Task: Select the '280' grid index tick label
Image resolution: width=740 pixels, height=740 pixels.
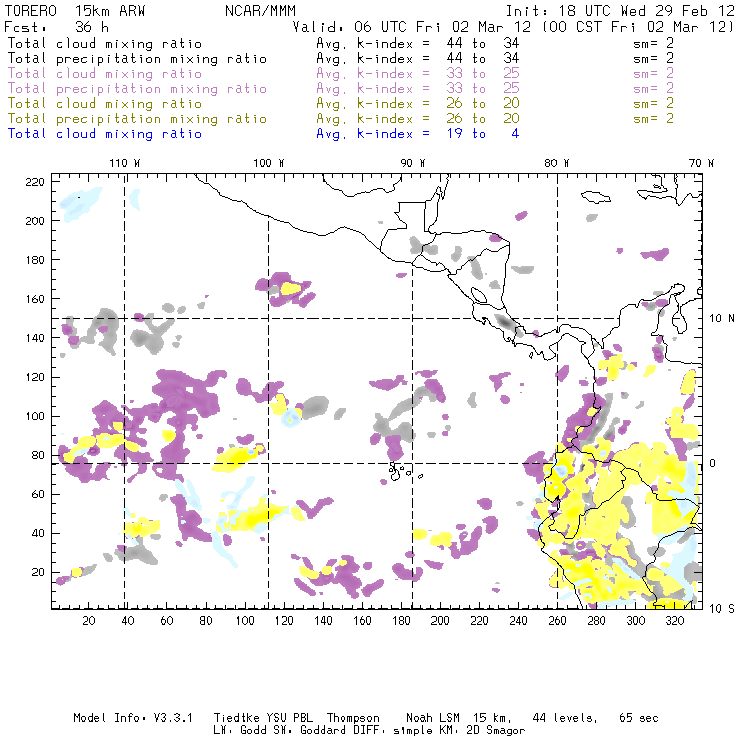Action: 597,621
